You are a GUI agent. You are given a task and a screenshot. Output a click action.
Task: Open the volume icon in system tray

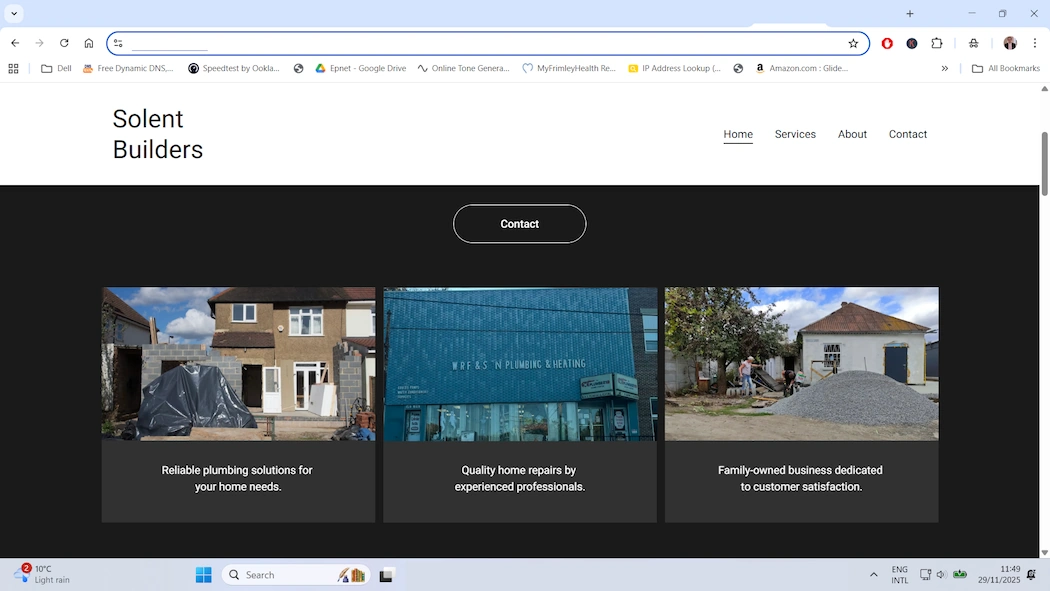point(940,574)
